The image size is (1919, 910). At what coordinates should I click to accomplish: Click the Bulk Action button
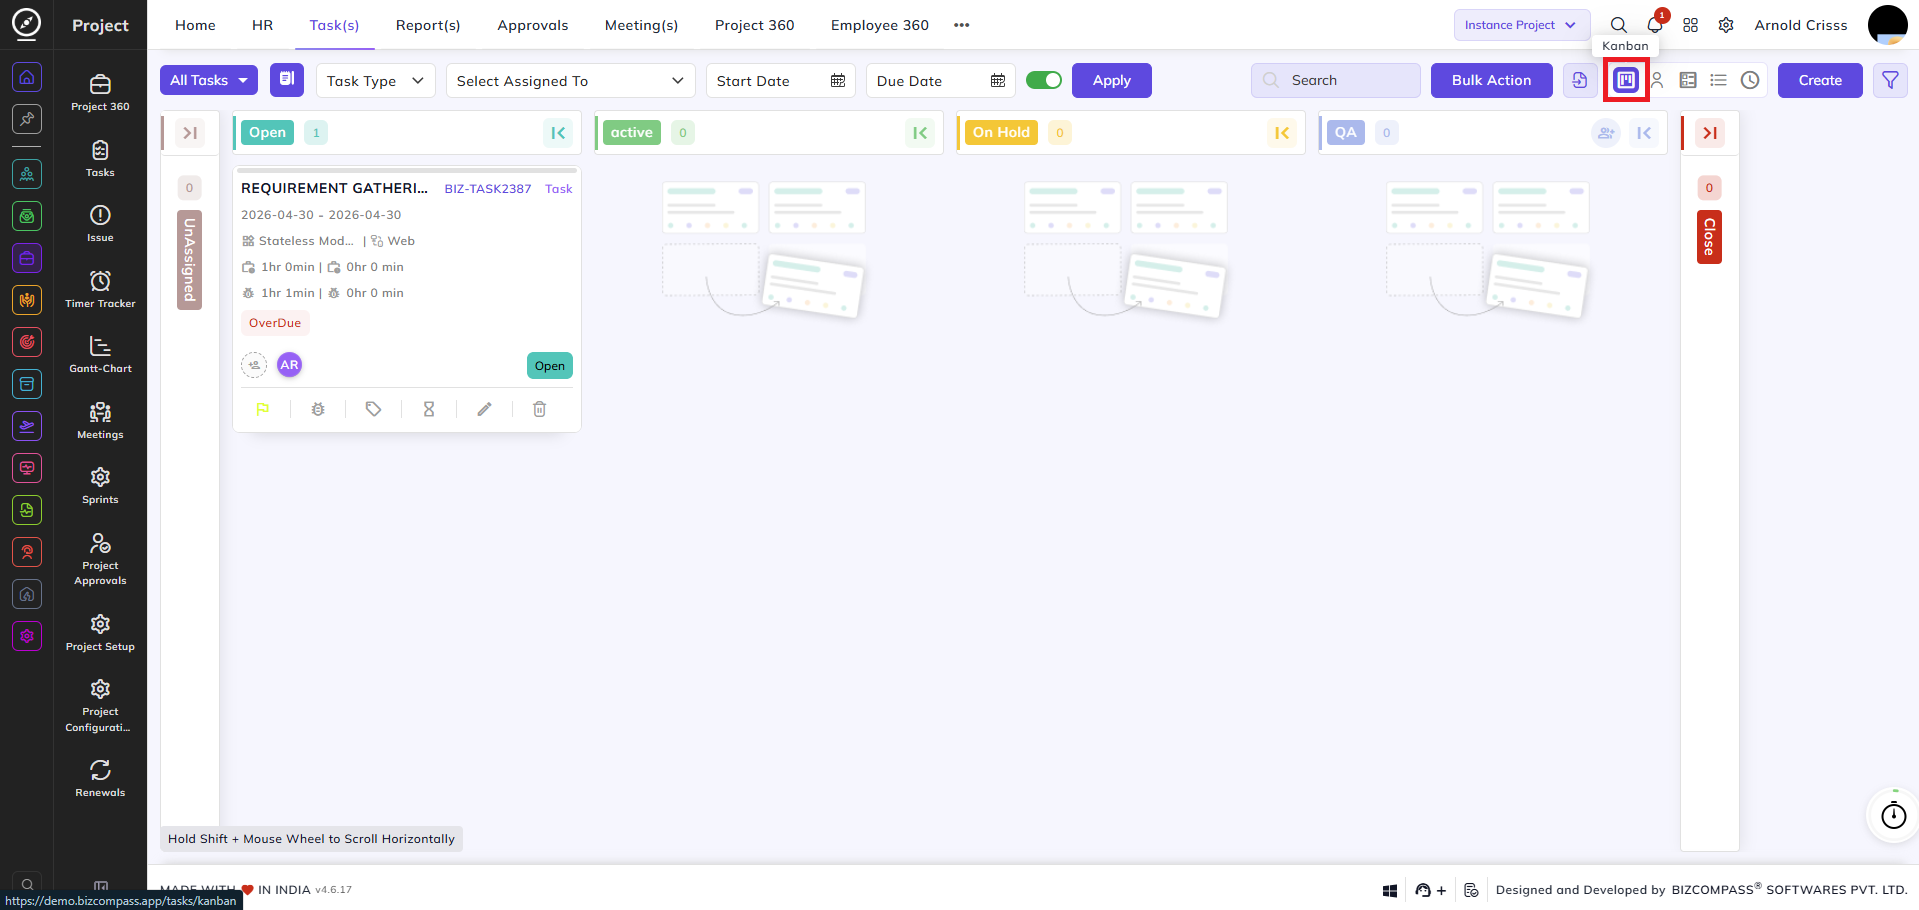1491,80
